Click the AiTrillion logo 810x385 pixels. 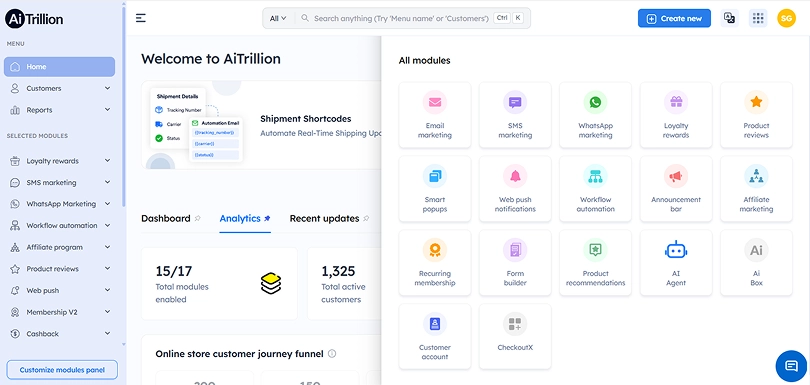34,20
